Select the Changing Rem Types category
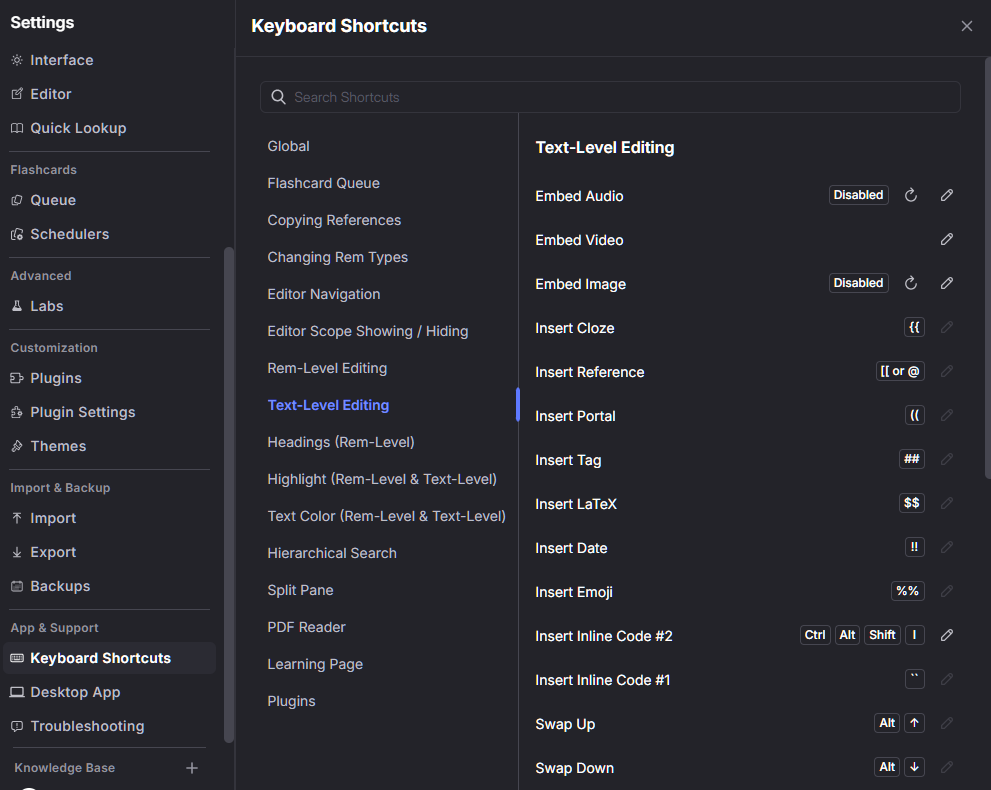This screenshot has width=991, height=790. pos(337,257)
